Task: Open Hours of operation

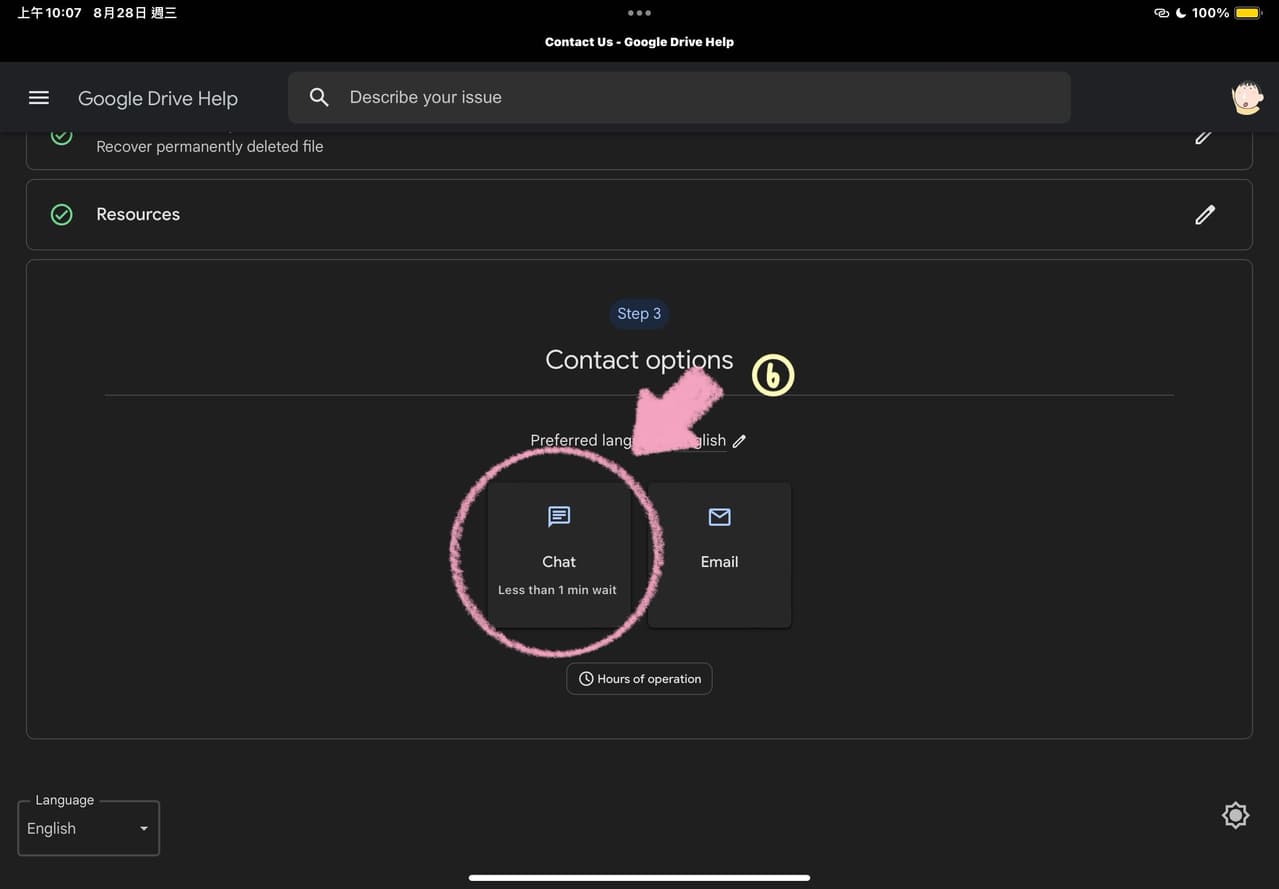Action: (x=639, y=678)
